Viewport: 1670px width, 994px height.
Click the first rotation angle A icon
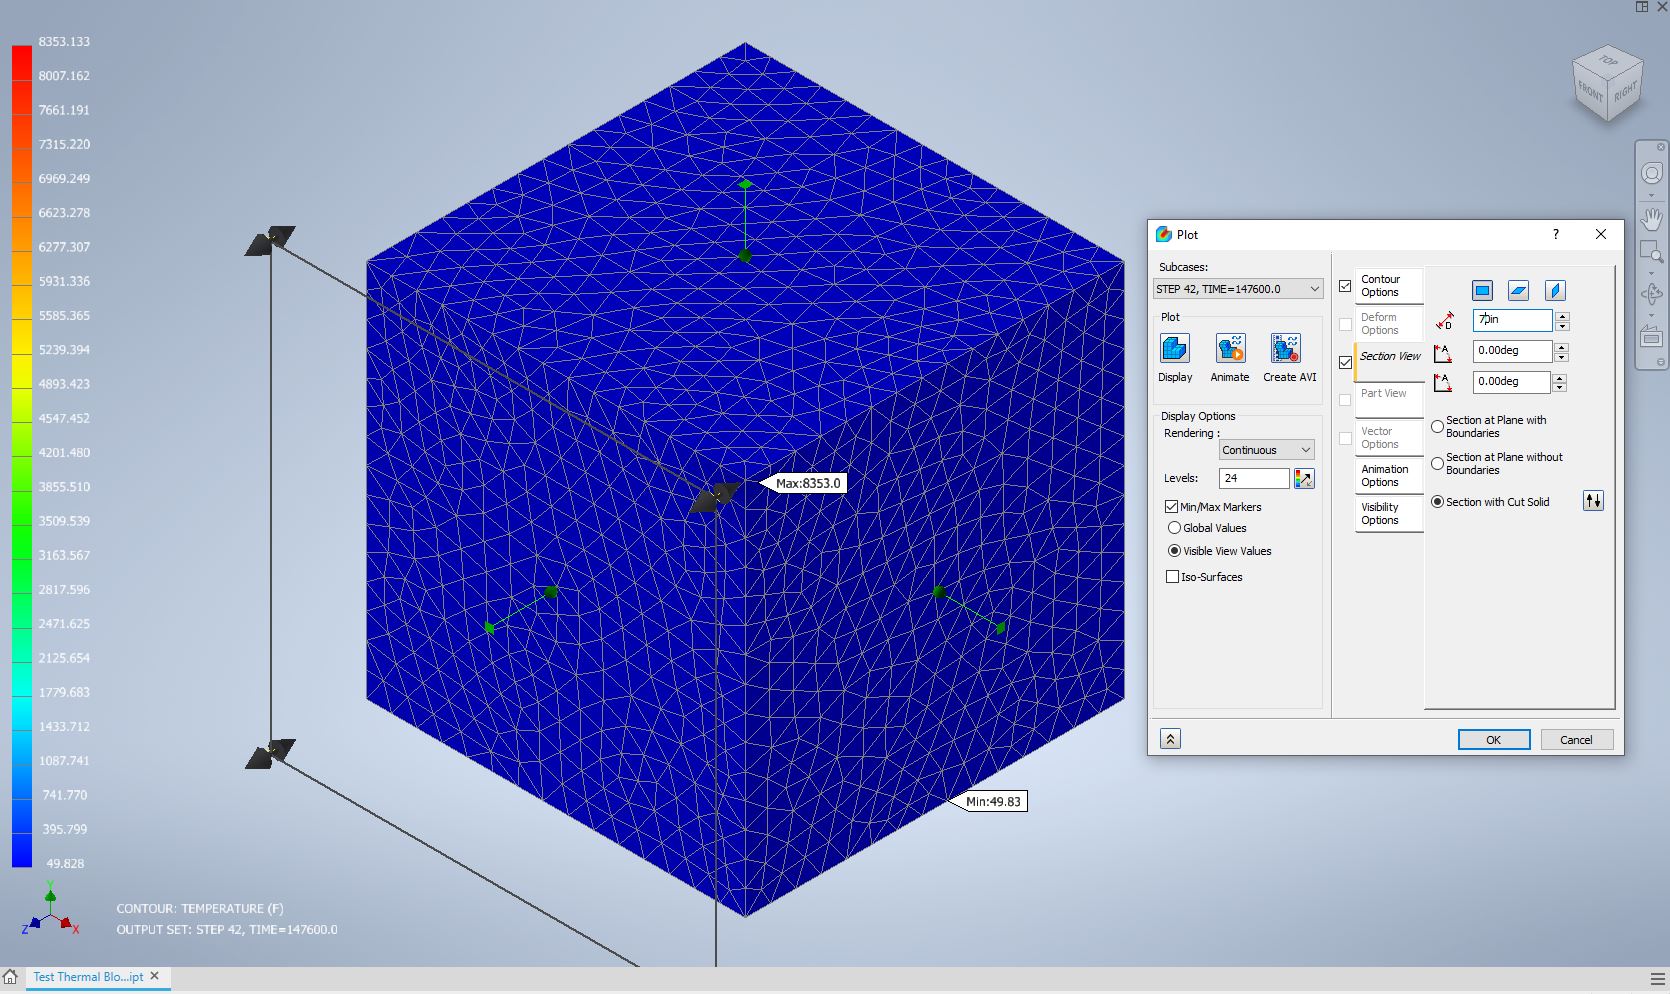[1442, 352]
